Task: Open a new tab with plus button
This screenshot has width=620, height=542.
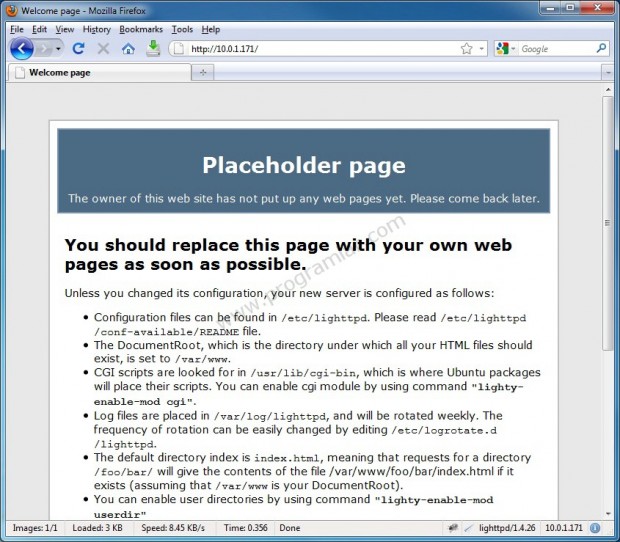Action: pyautogui.click(x=203, y=73)
